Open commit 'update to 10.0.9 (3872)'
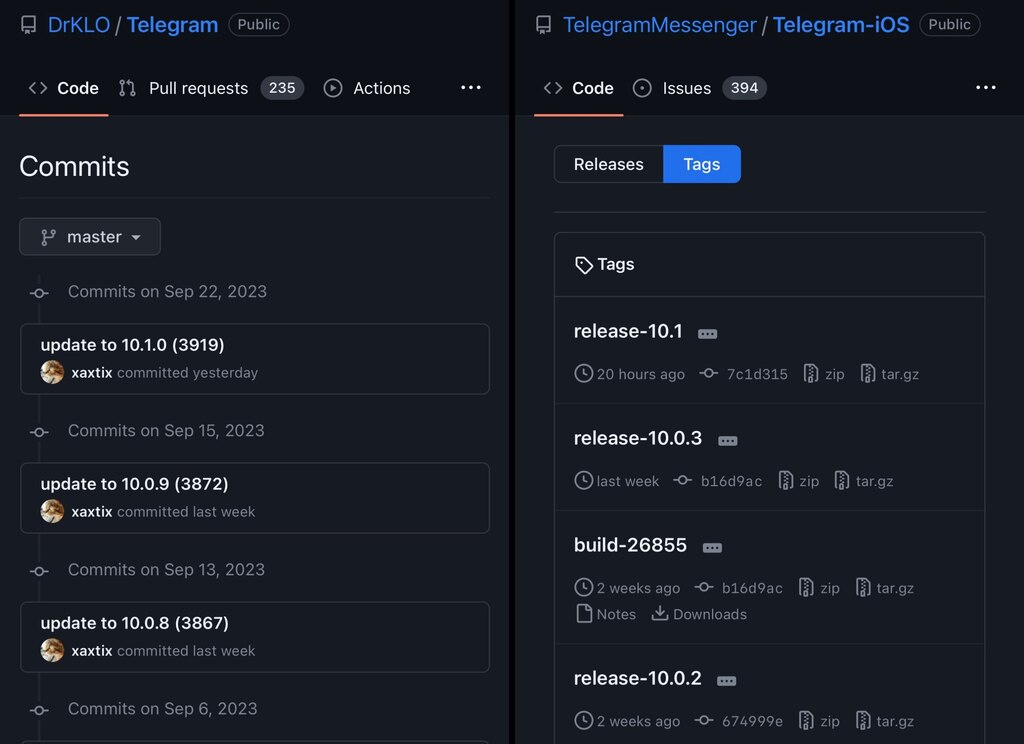 click(x=135, y=484)
